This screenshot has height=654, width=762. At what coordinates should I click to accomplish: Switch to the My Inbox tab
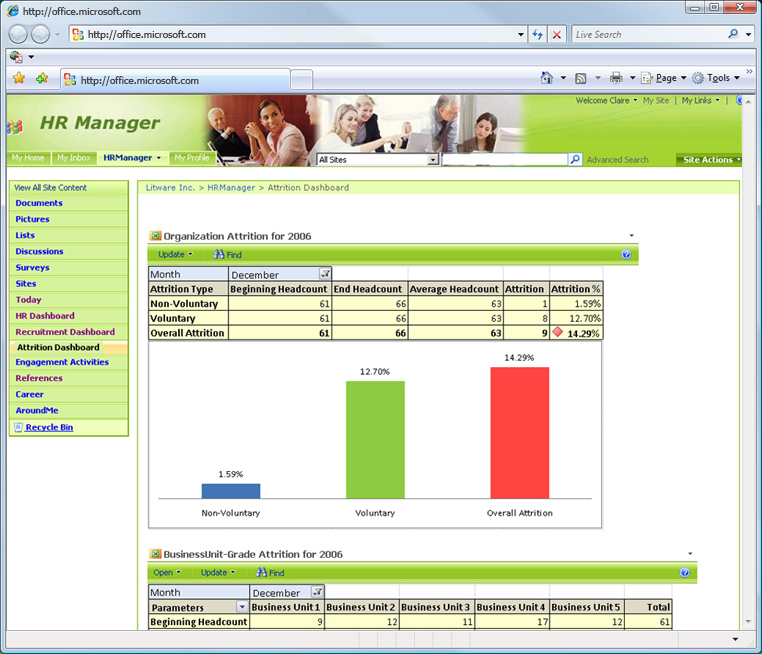click(74, 158)
